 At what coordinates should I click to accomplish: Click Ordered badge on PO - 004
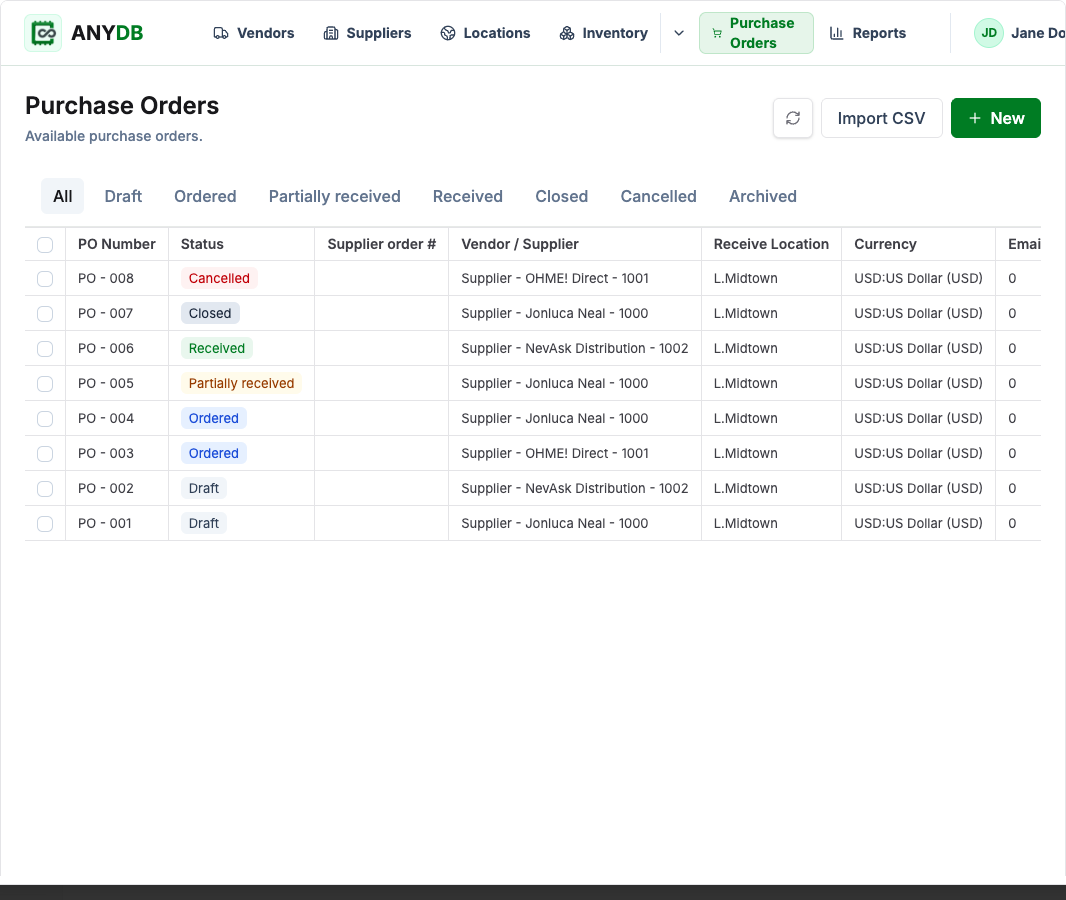point(213,419)
